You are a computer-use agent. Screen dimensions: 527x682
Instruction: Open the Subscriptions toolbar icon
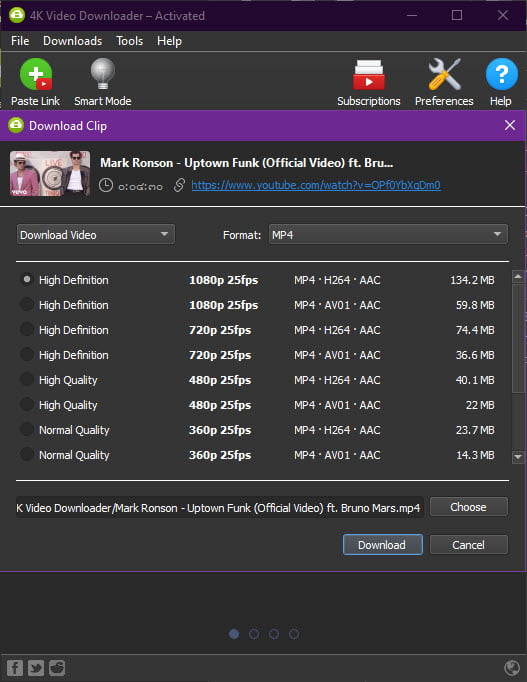[x=368, y=75]
